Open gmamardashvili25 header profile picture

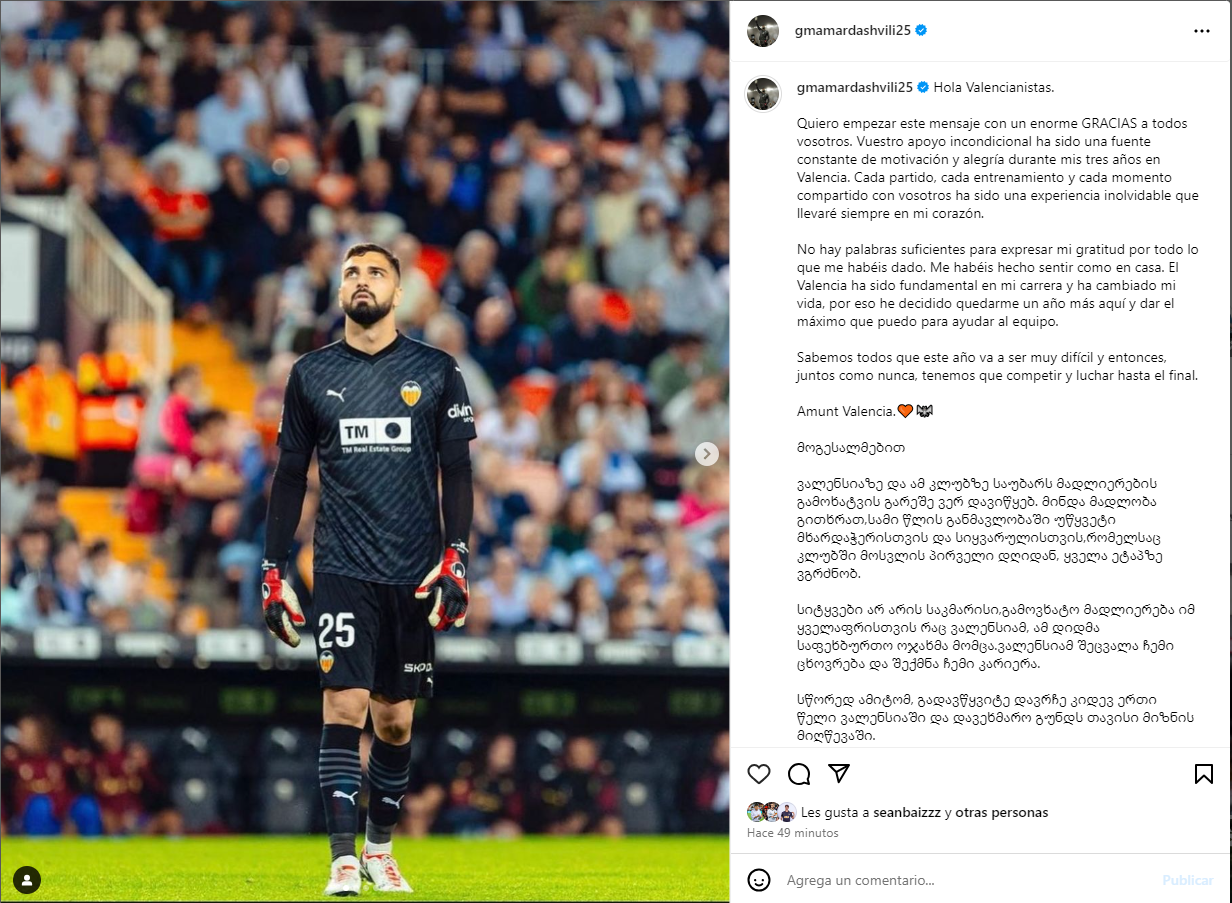coord(763,31)
